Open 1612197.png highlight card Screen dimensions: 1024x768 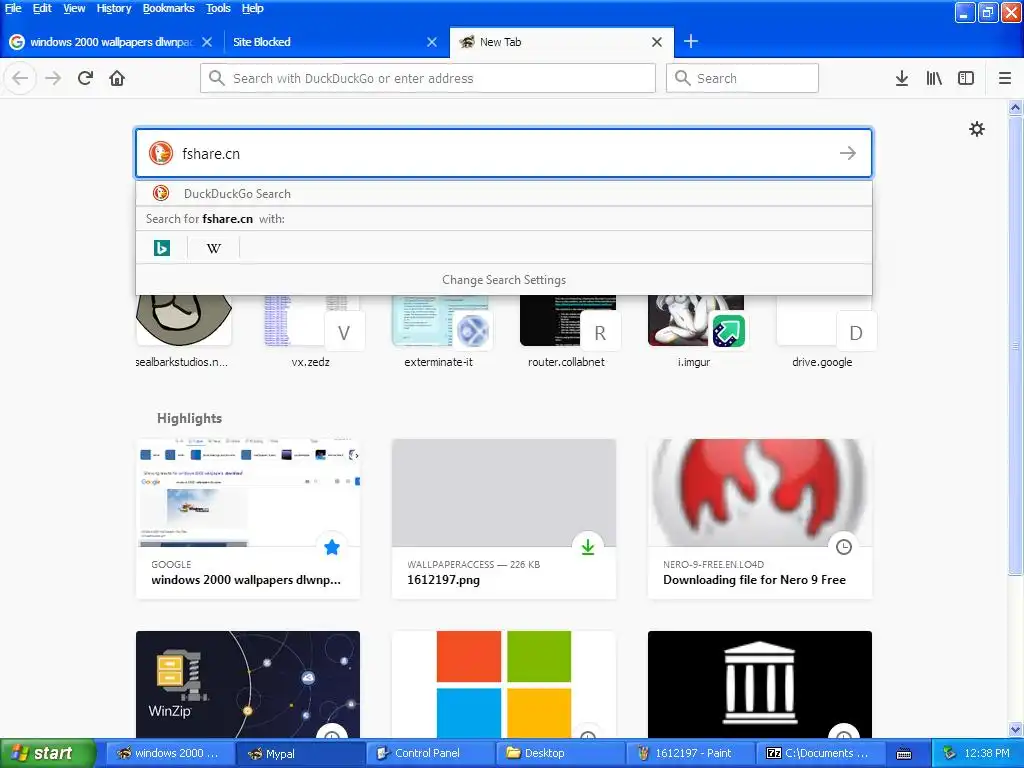point(504,519)
